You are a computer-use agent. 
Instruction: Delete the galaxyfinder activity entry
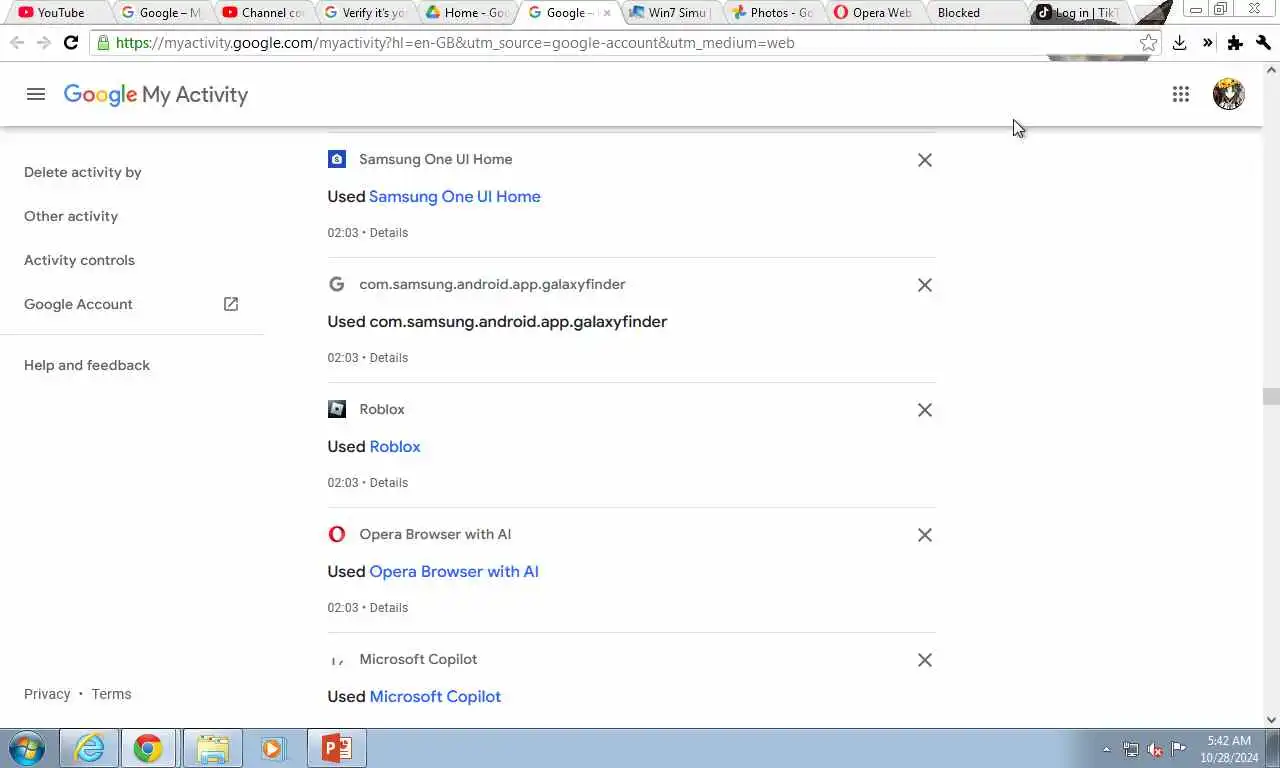[x=925, y=285]
